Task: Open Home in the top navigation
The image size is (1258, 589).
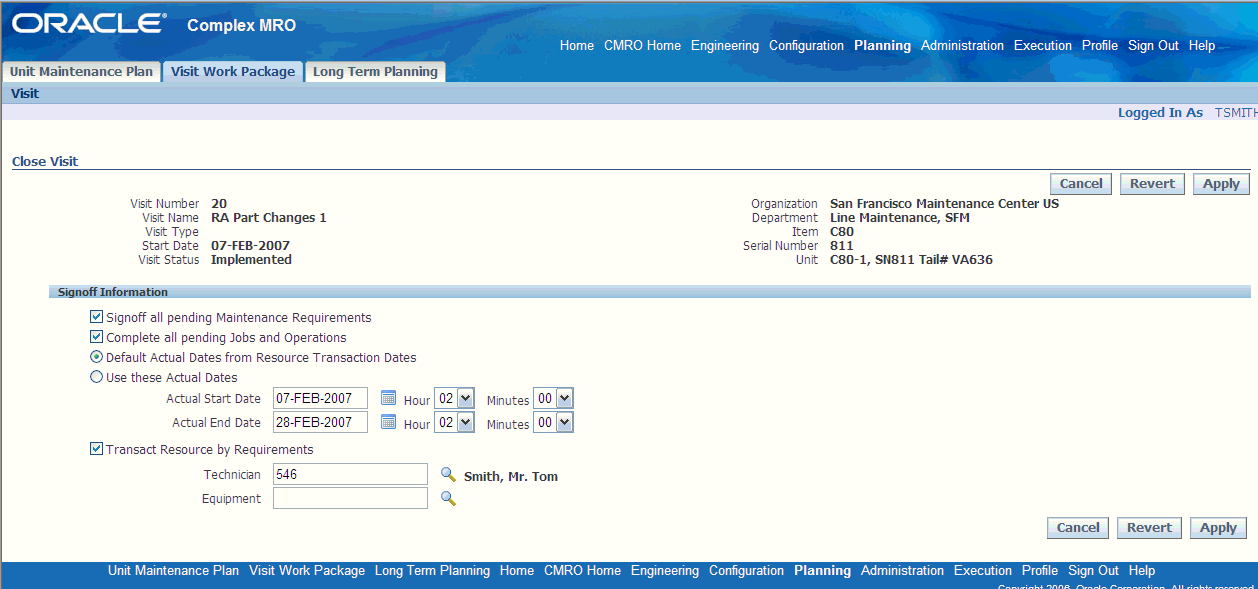Action: point(577,46)
